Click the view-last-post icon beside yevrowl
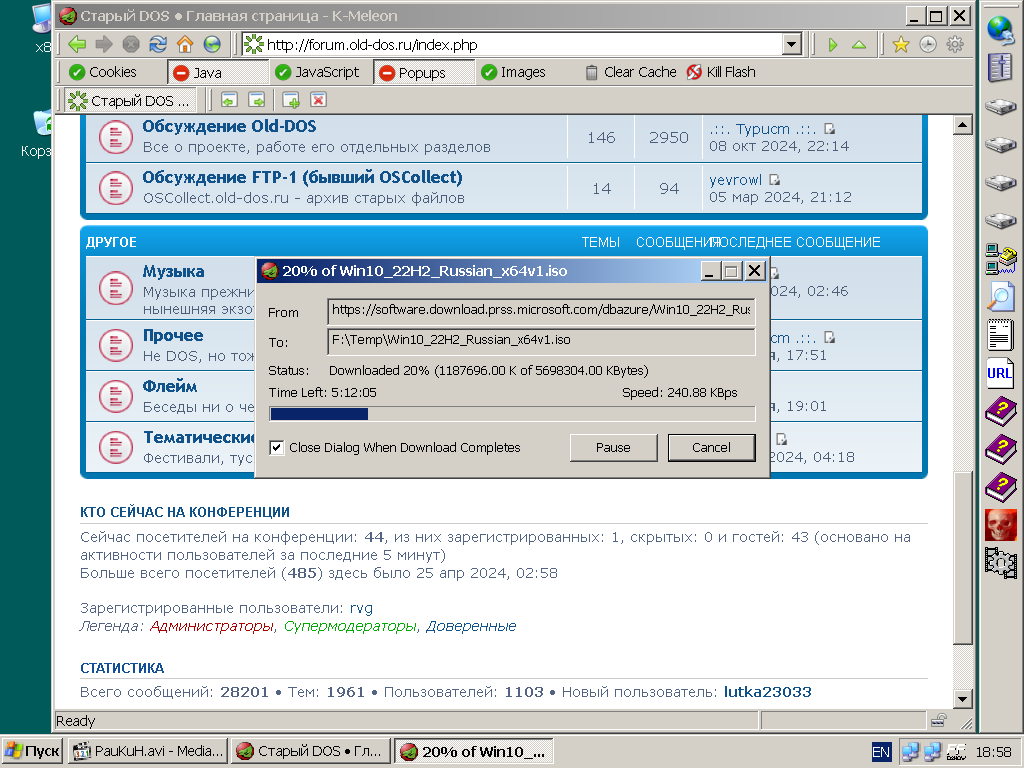 pos(775,180)
